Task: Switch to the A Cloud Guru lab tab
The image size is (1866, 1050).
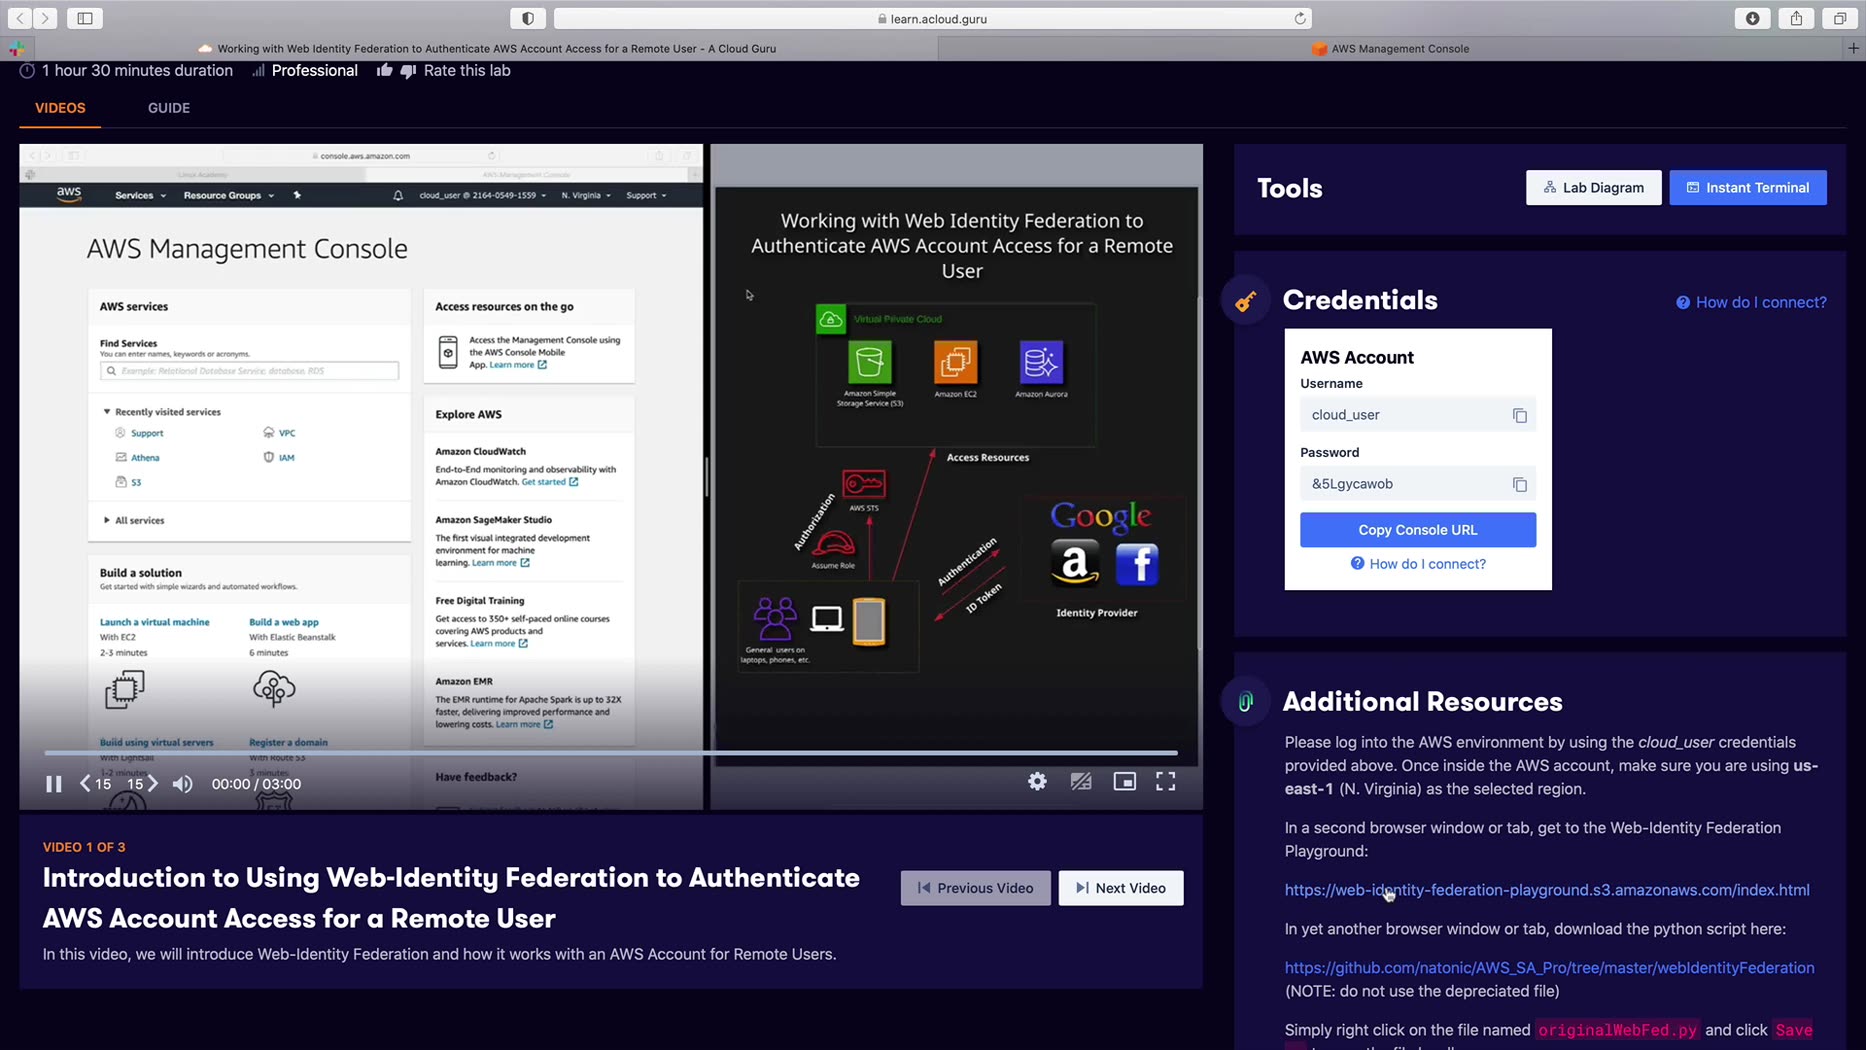Action: tap(487, 48)
